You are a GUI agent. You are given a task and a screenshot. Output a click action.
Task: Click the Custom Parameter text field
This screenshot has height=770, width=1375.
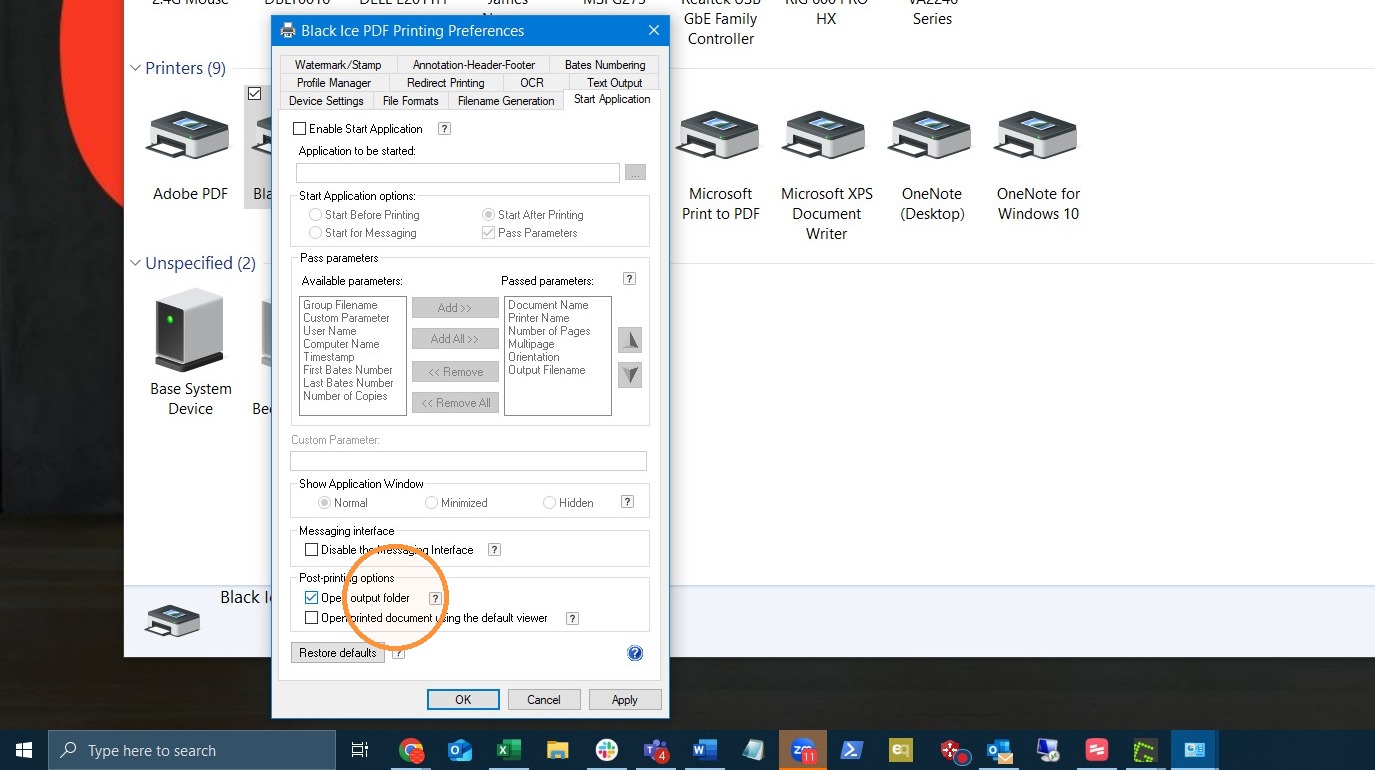point(468,461)
